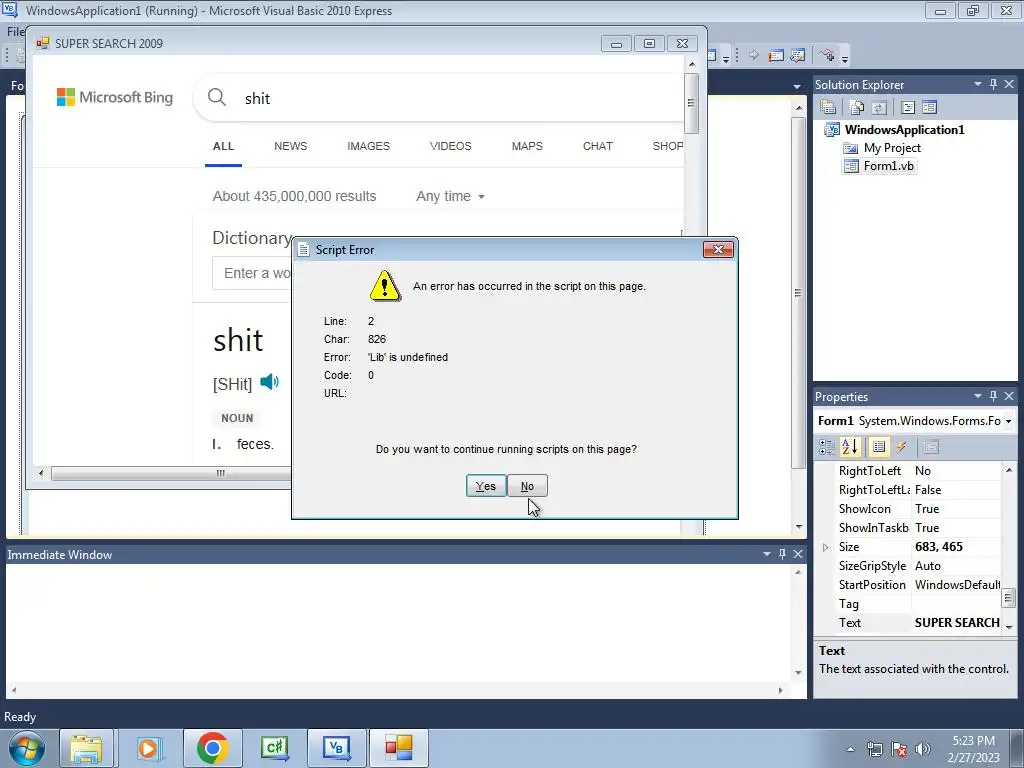Play pronunciation with the speaker icon
1024x768 pixels.
[269, 381]
